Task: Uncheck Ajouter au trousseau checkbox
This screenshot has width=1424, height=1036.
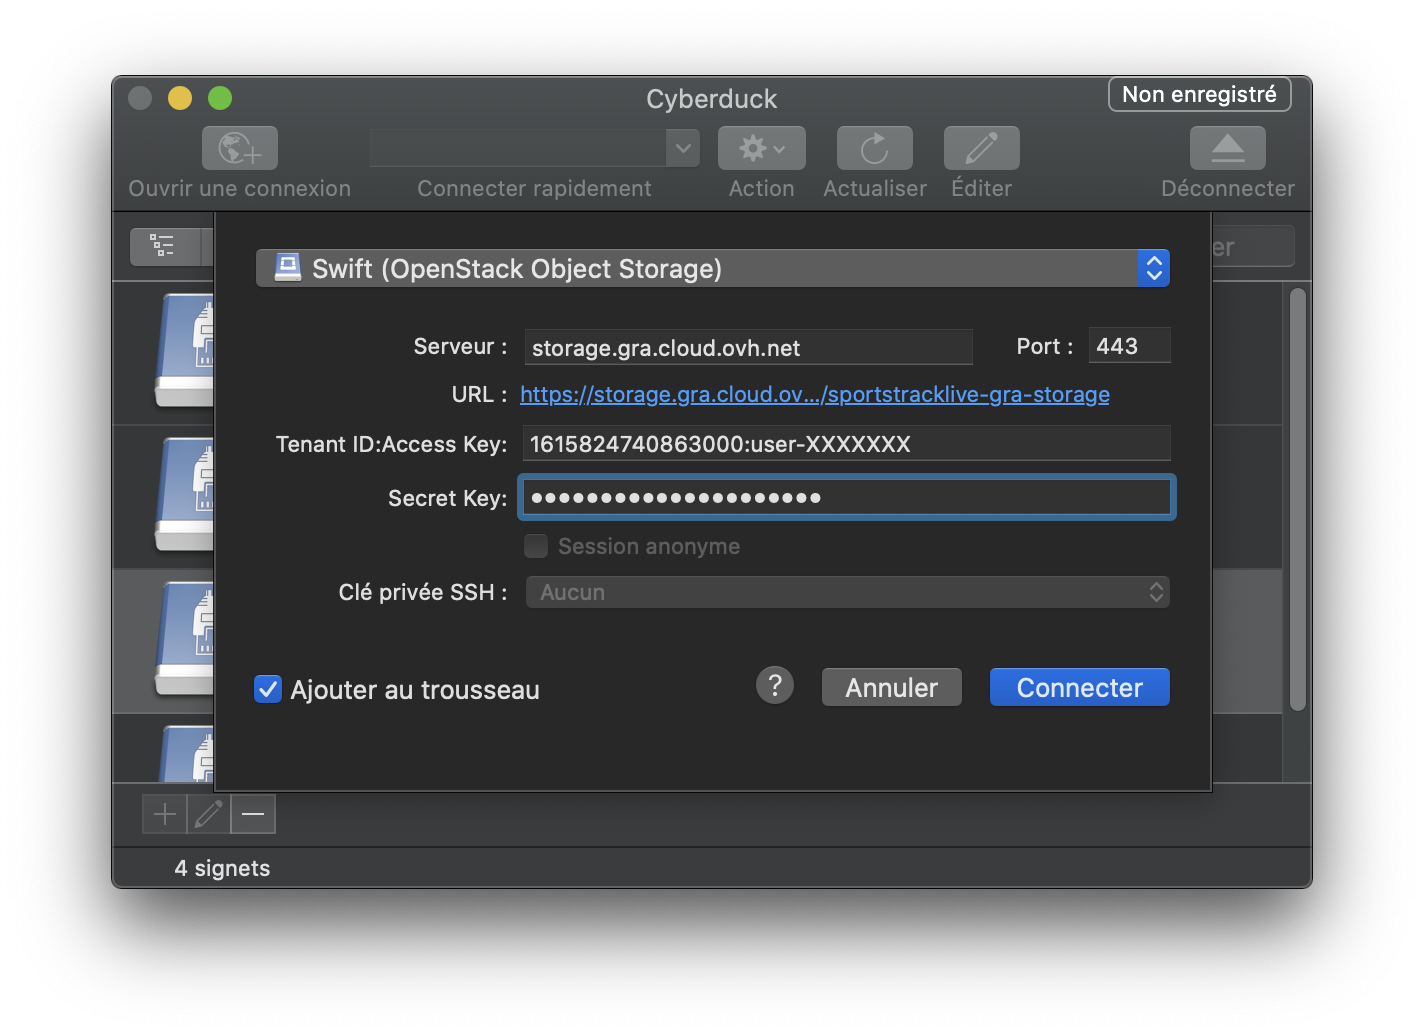Action: coord(268,689)
